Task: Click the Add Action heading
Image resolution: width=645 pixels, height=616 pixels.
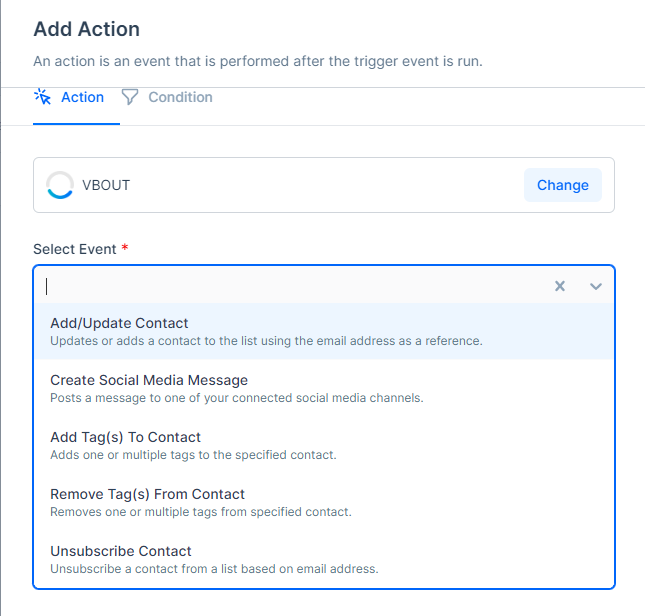Action: point(86,29)
